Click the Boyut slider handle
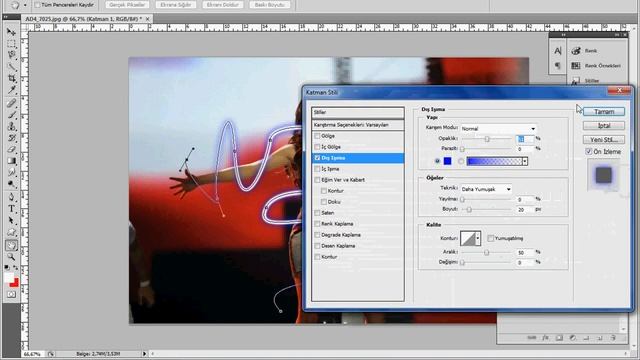The image size is (640, 360). point(469,209)
